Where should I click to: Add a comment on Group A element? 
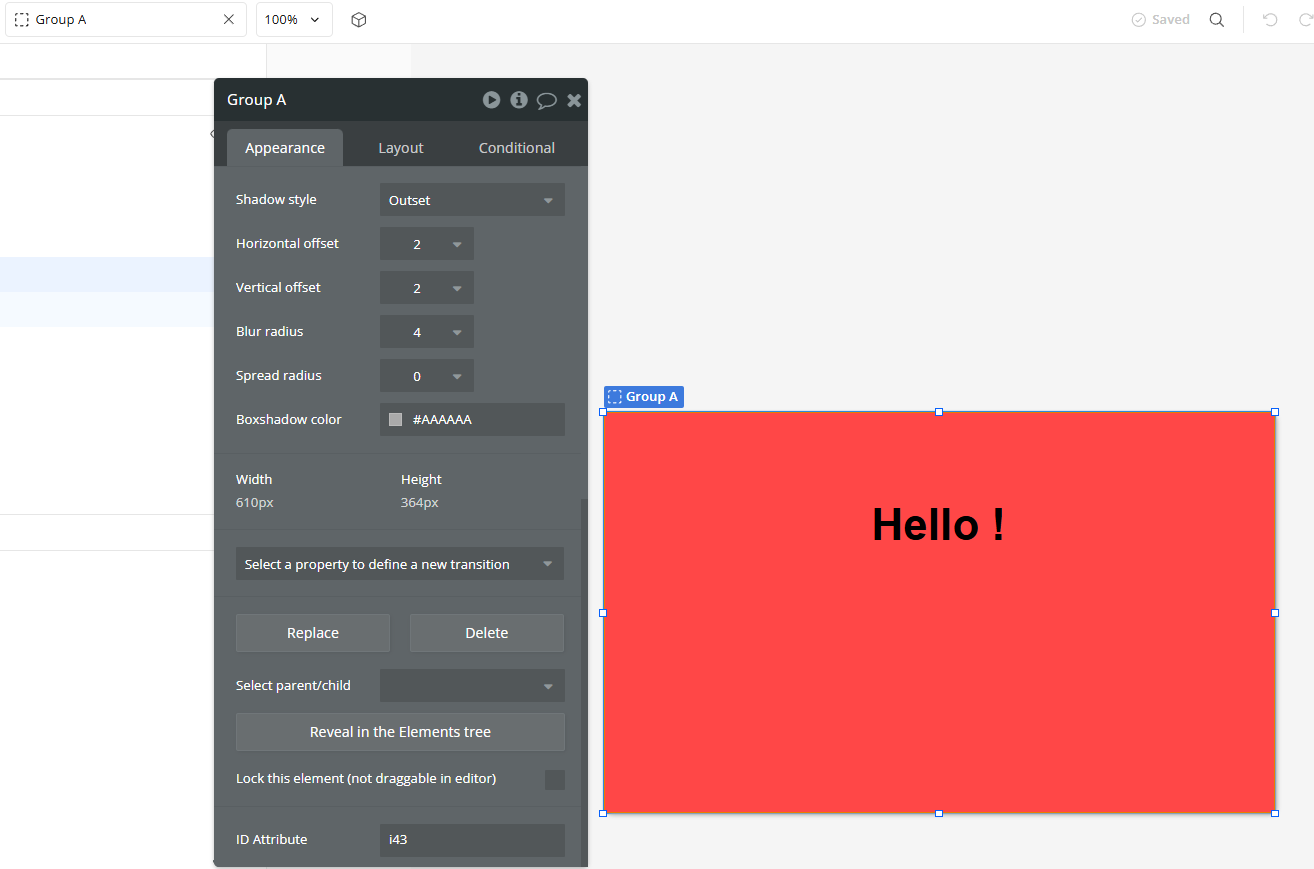546,100
